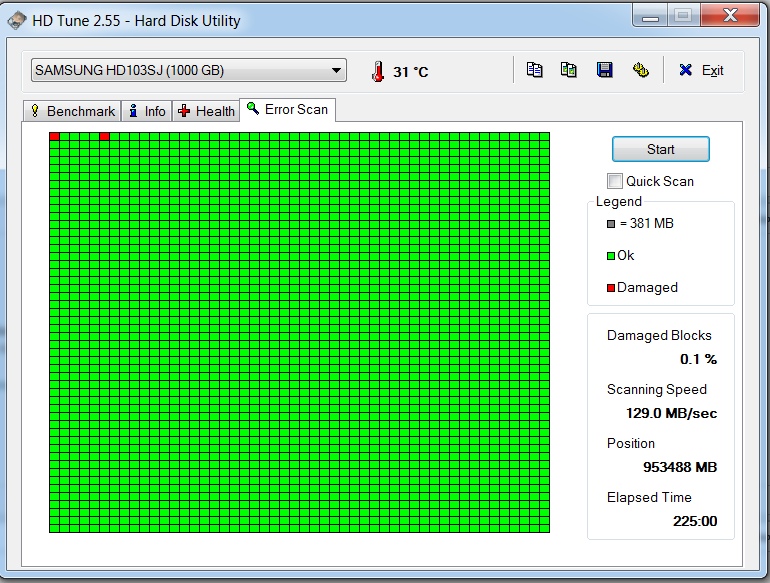Click the copy screenshot to clipboard icon
Image resolution: width=770 pixels, height=583 pixels.
[x=569, y=70]
